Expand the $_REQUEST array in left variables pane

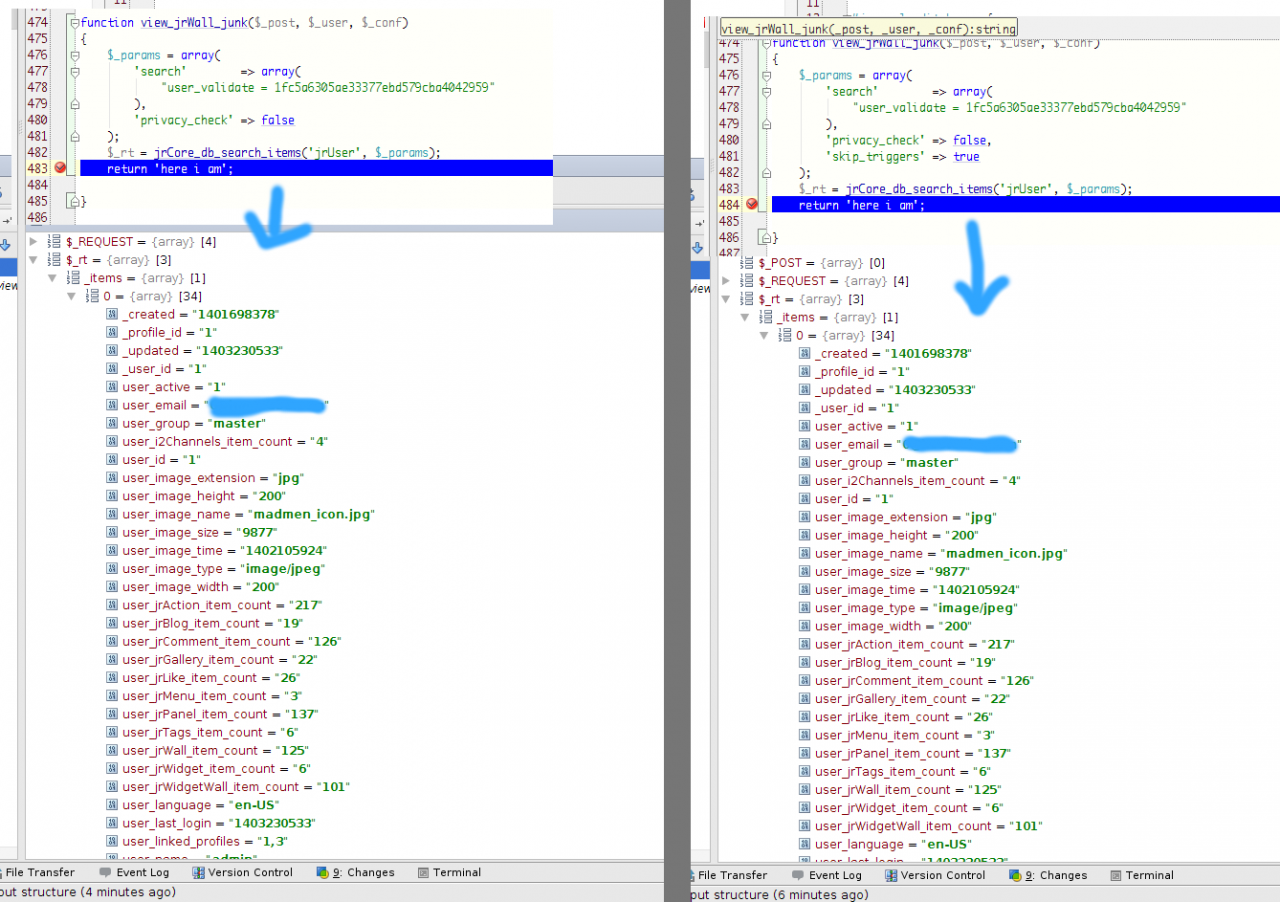point(34,241)
